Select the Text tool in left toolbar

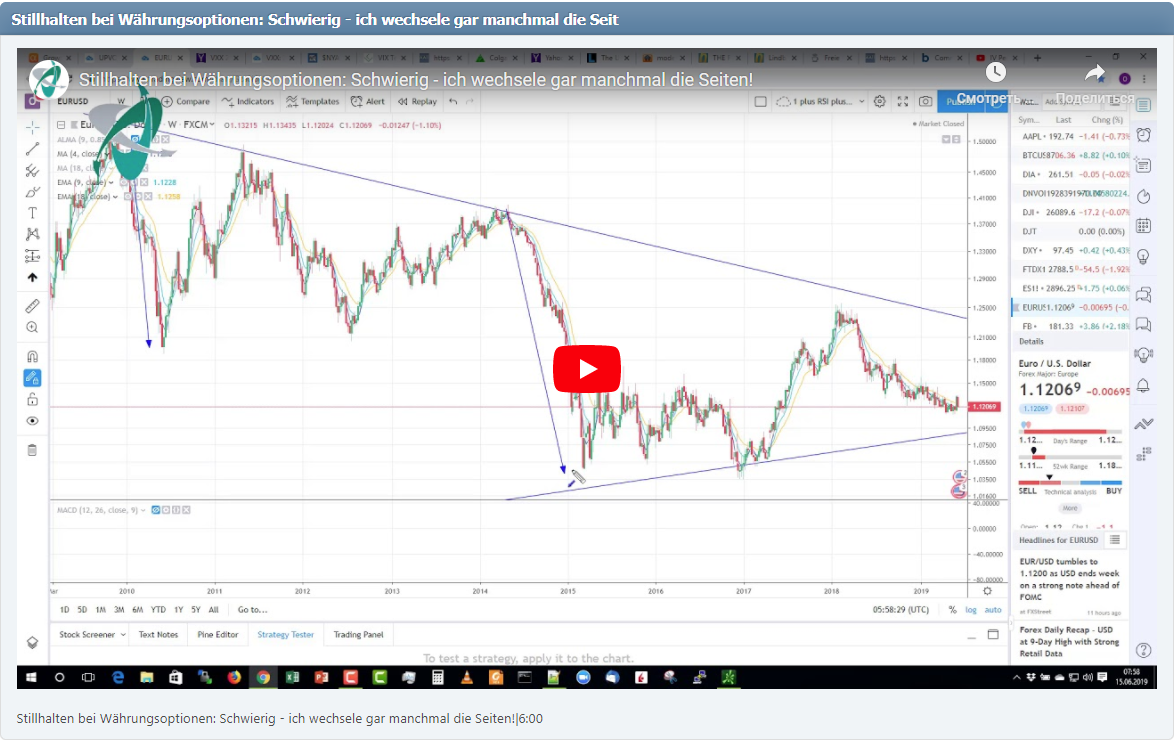tap(32, 213)
